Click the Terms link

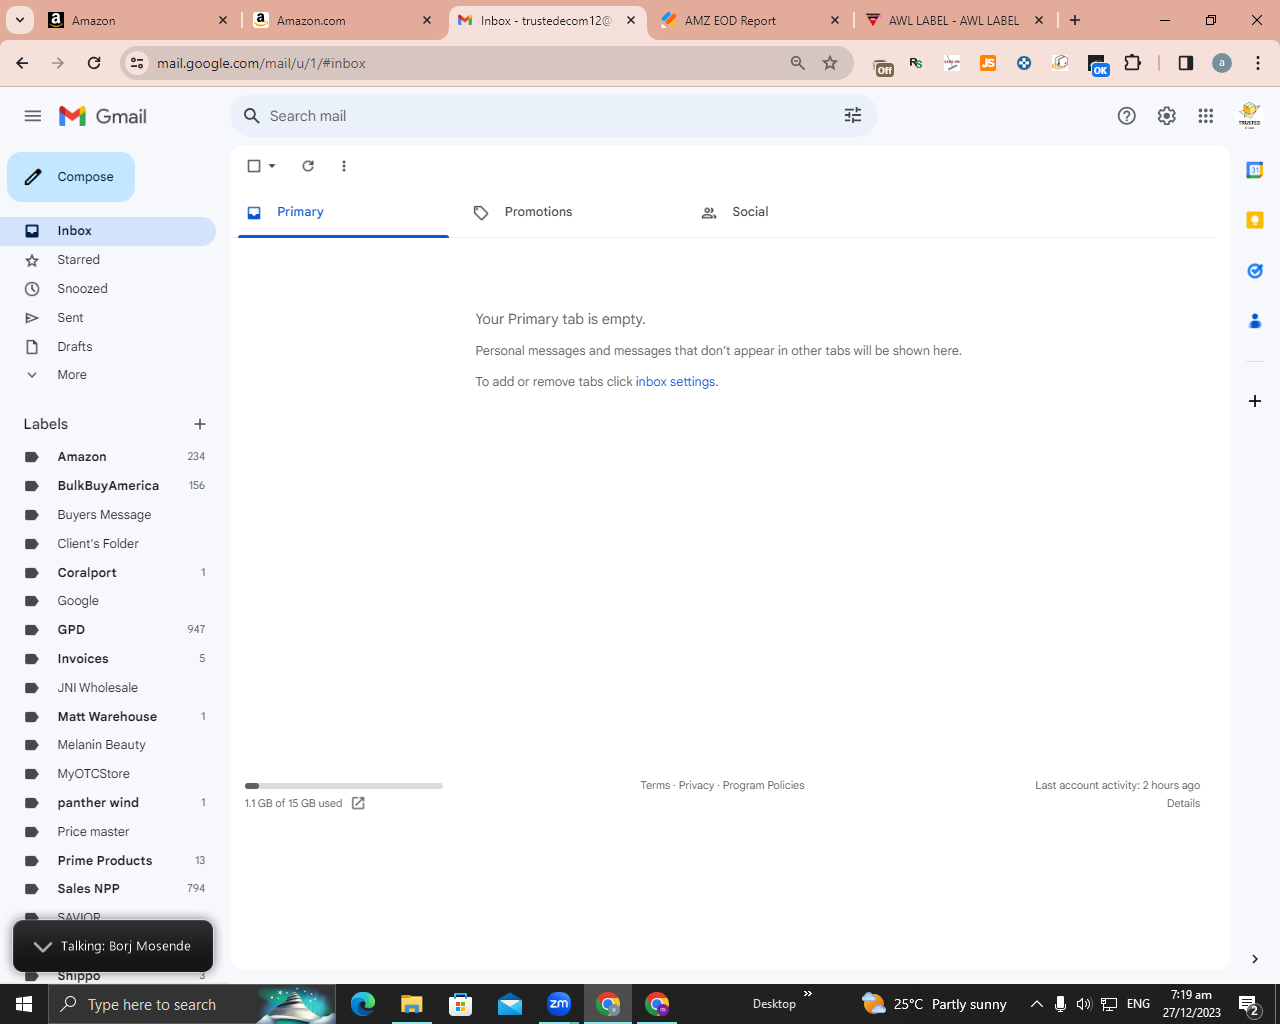(x=655, y=786)
